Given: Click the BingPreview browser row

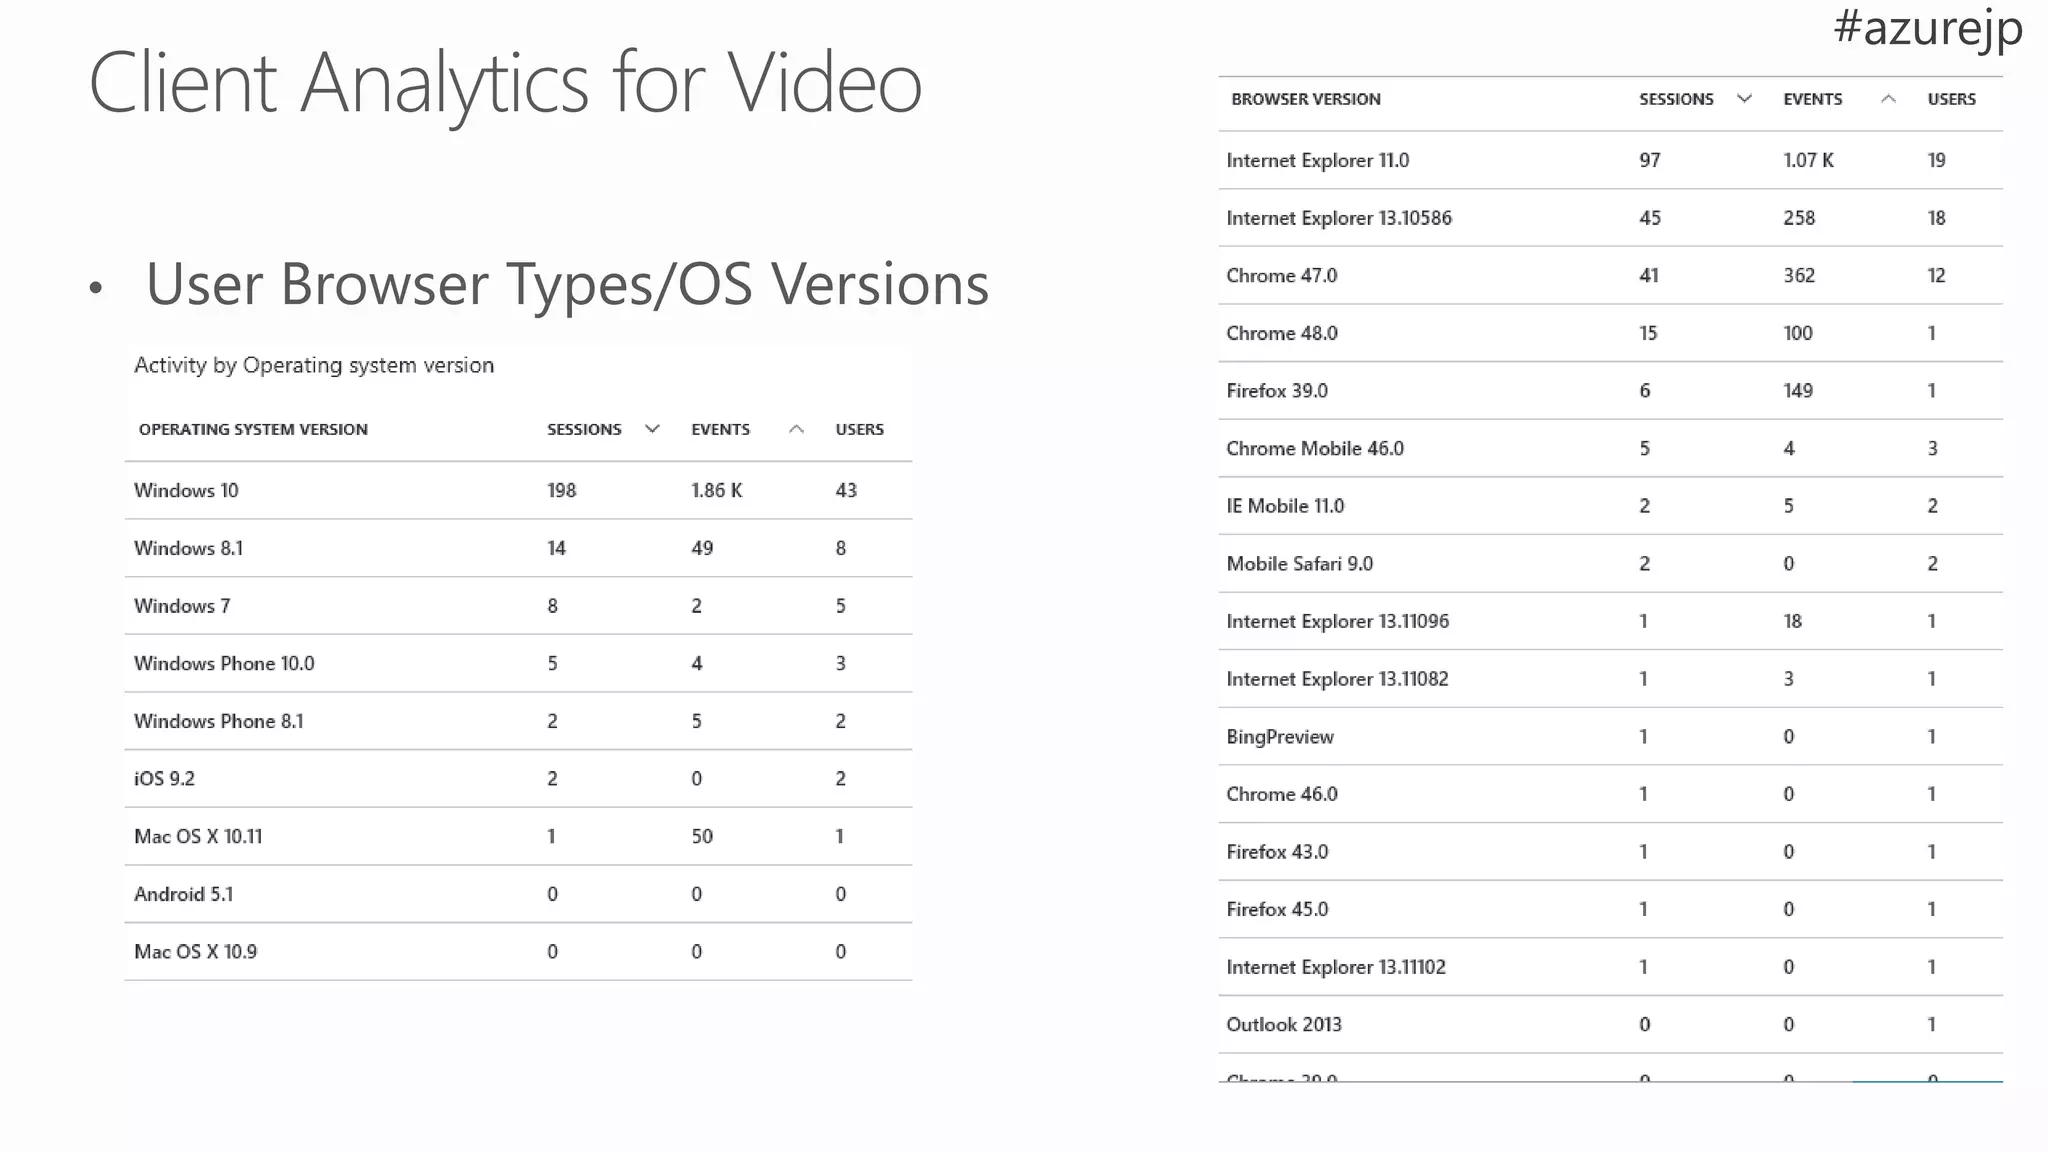Looking at the screenshot, I should (1280, 737).
